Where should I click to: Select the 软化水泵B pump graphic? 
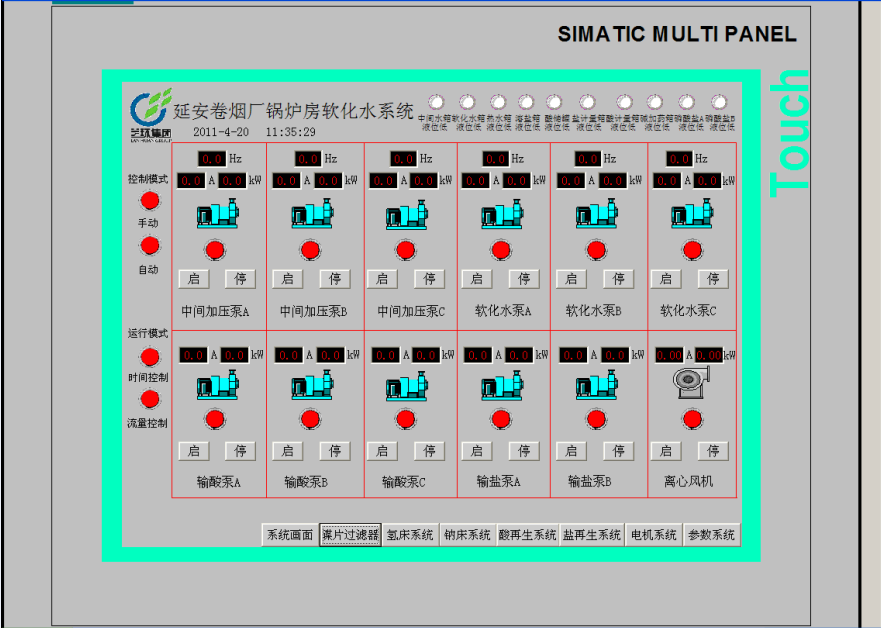click(596, 215)
